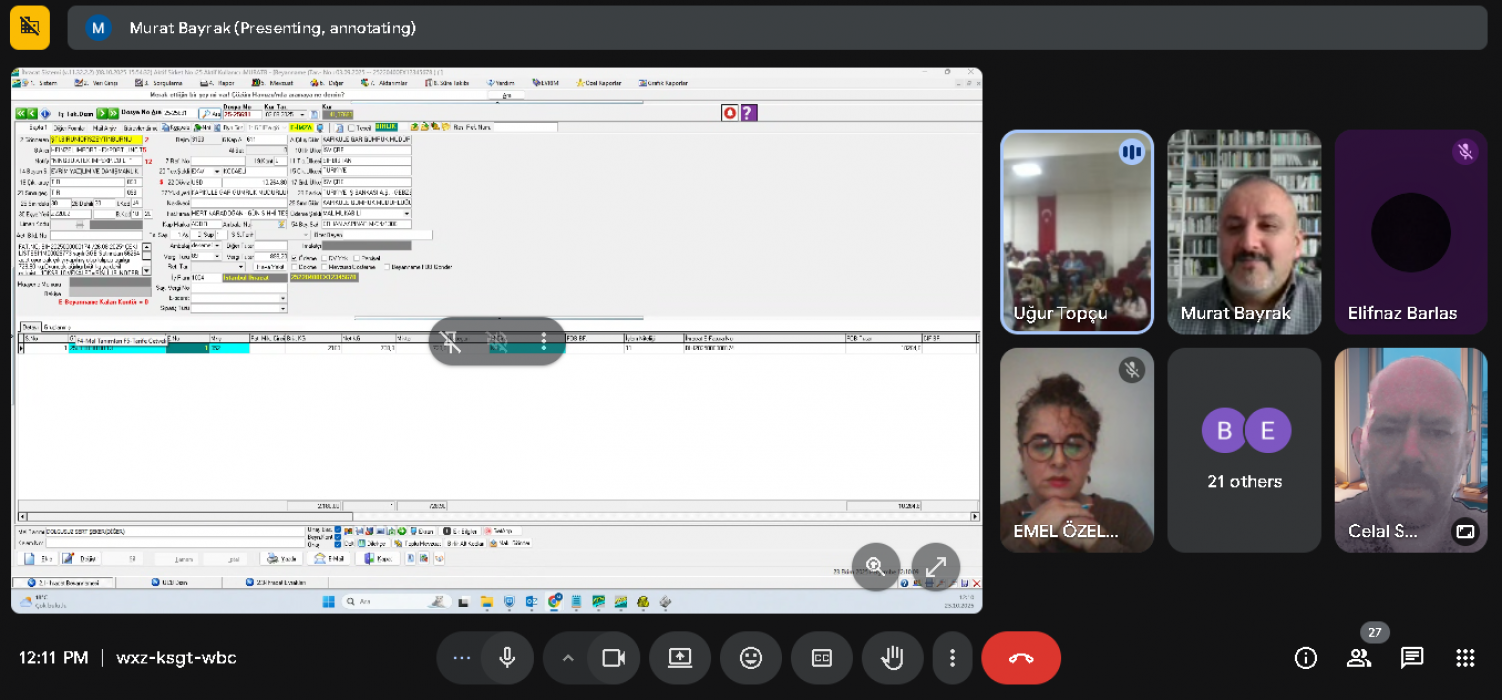This screenshot has height=700, width=1502.
Task: Open the three-dot more options menu beside leave call
Action: (952, 658)
